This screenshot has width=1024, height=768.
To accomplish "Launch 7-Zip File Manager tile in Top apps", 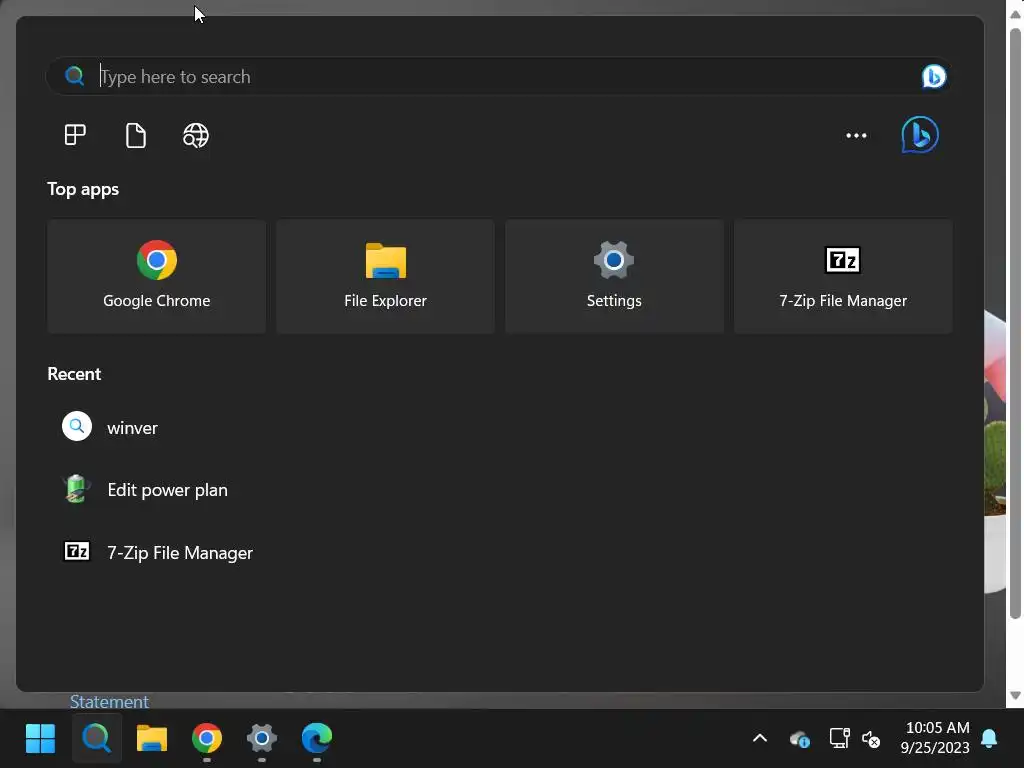I will click(x=843, y=276).
